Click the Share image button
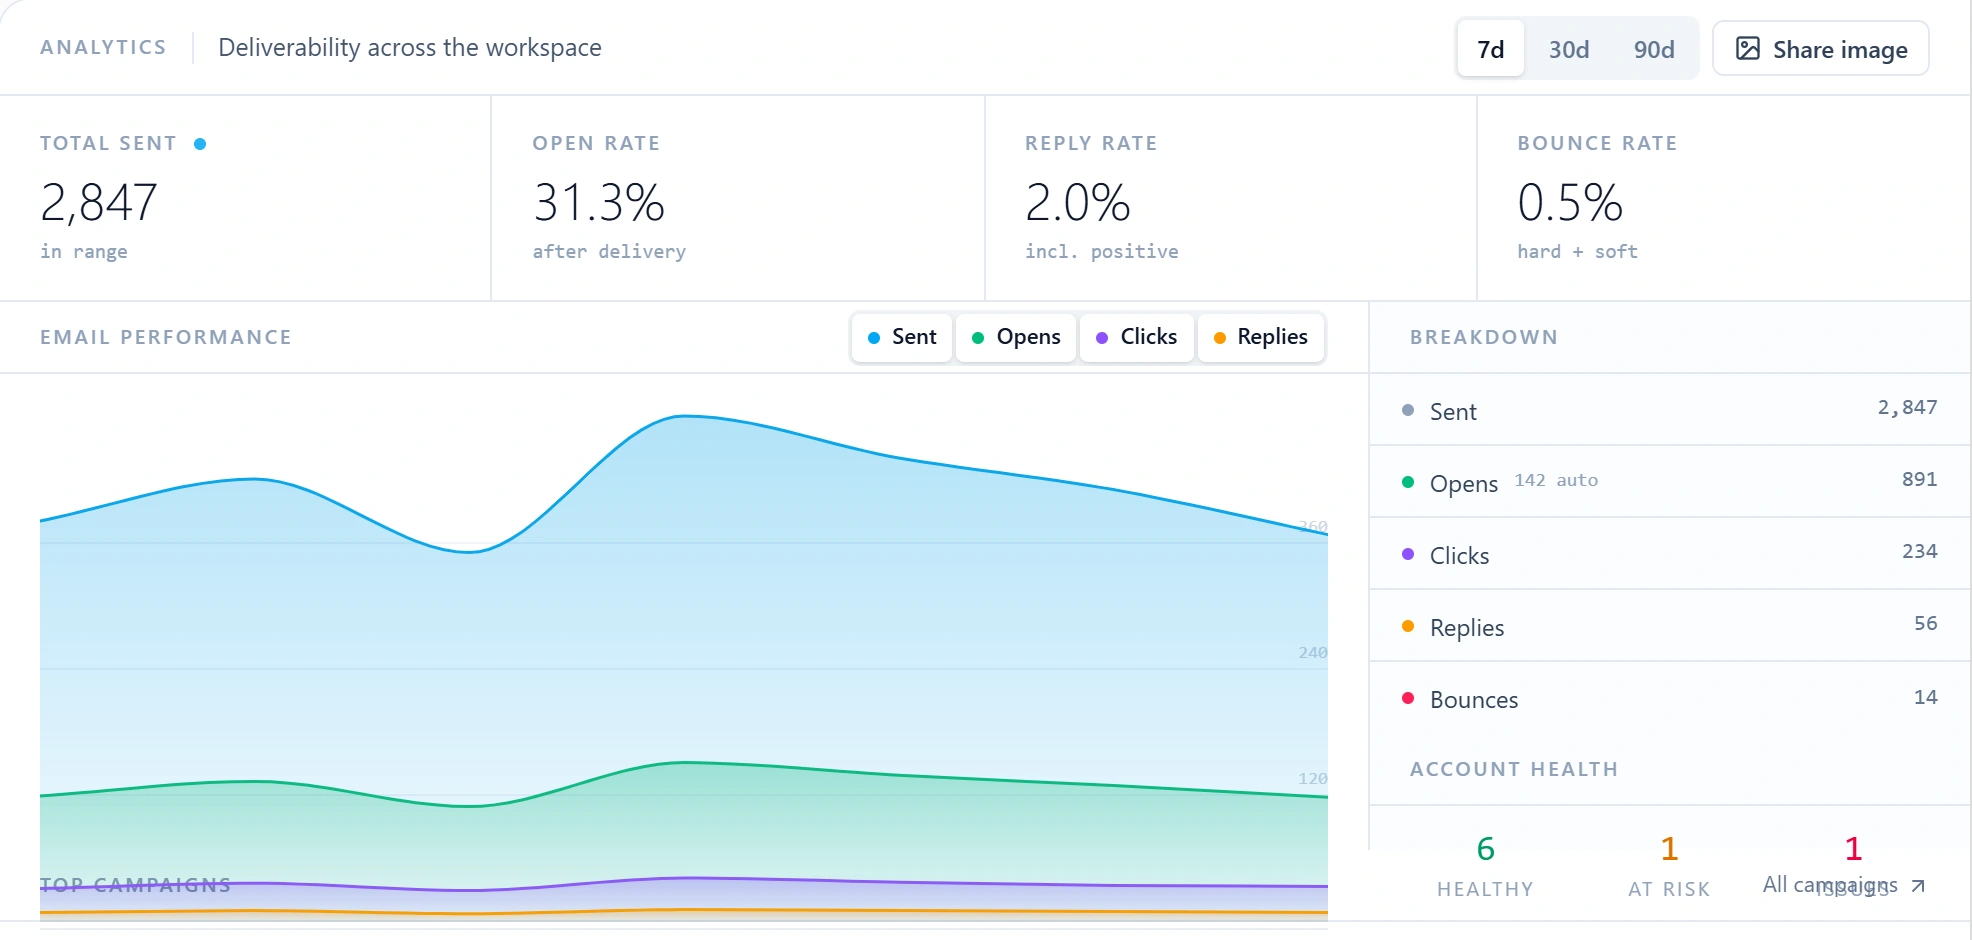Screen dimensions: 1972x940 (x=1820, y=49)
